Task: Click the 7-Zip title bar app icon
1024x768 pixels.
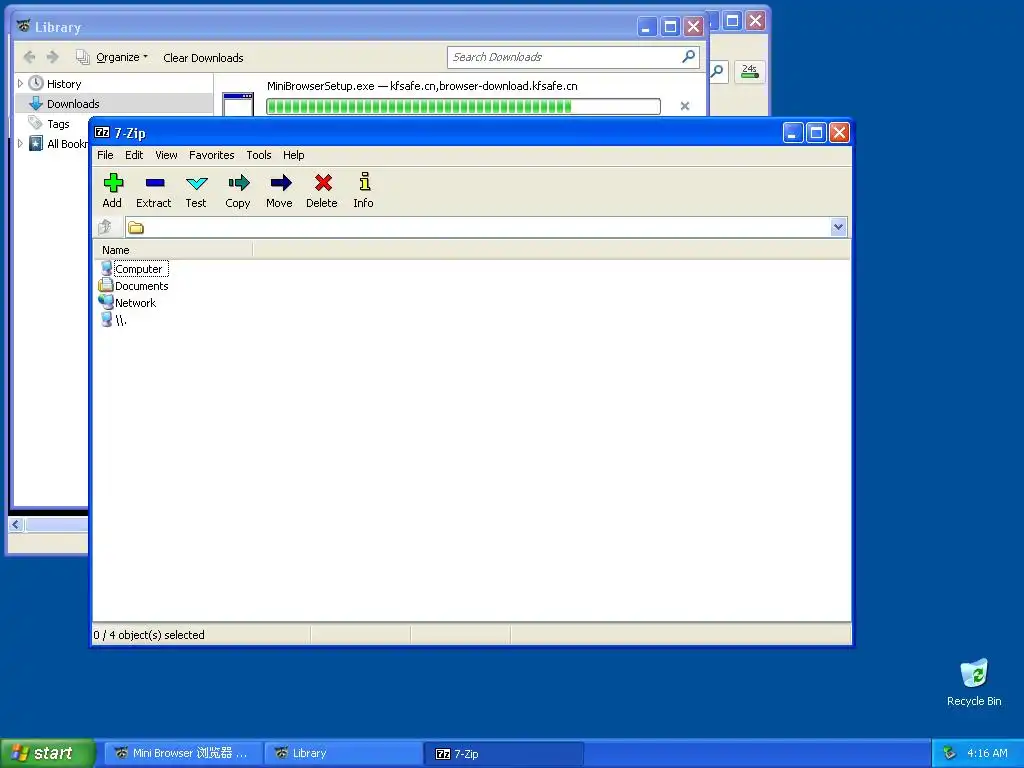Action: click(x=103, y=133)
